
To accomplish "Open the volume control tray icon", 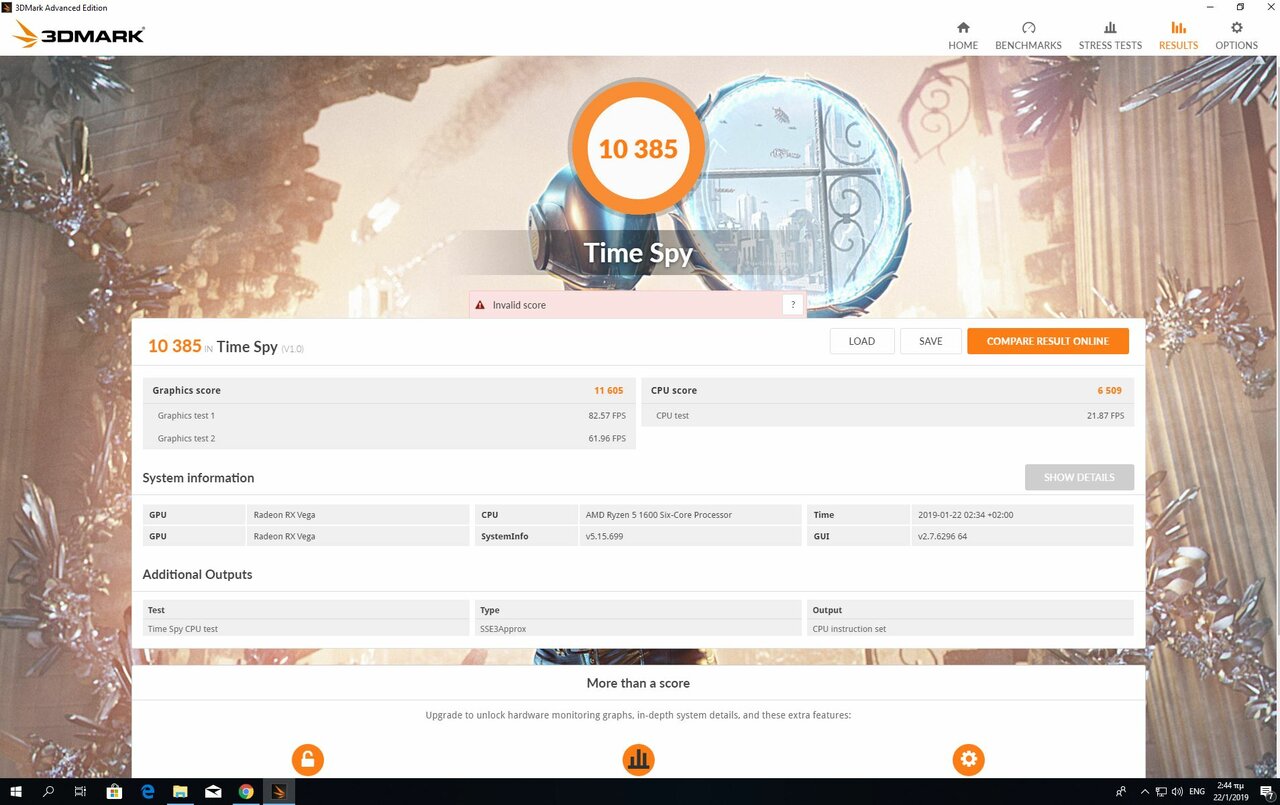I will [x=1176, y=791].
